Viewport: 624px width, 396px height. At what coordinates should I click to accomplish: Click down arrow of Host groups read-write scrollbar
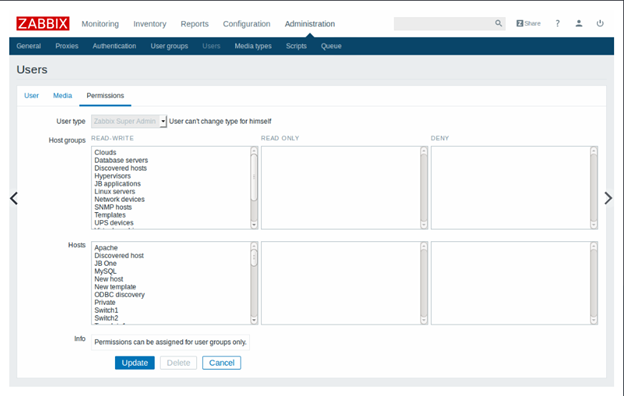click(254, 225)
